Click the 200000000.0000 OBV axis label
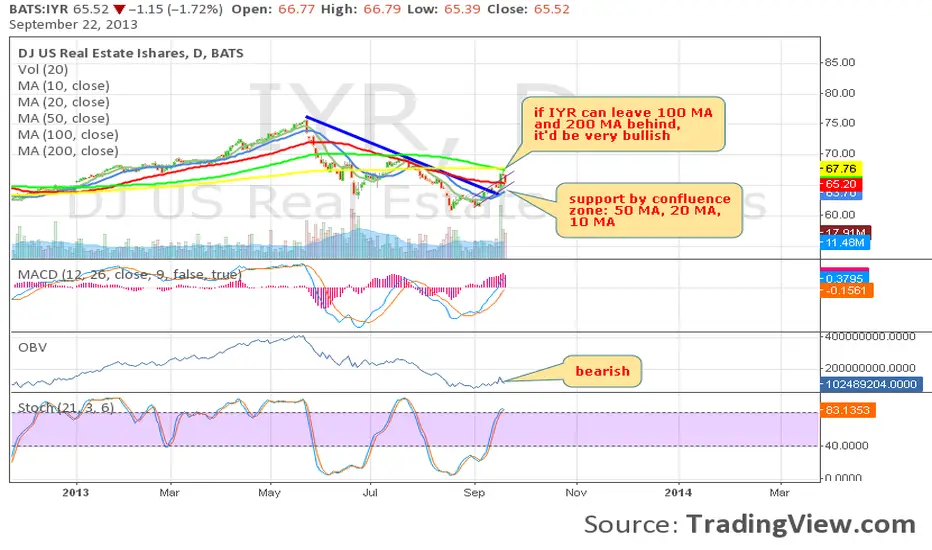932x550 pixels. click(870, 368)
